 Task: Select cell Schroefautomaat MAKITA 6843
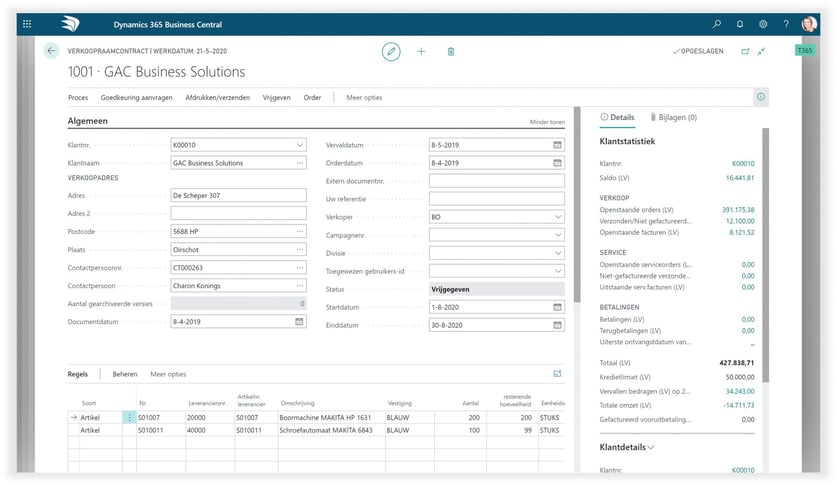click(331, 430)
